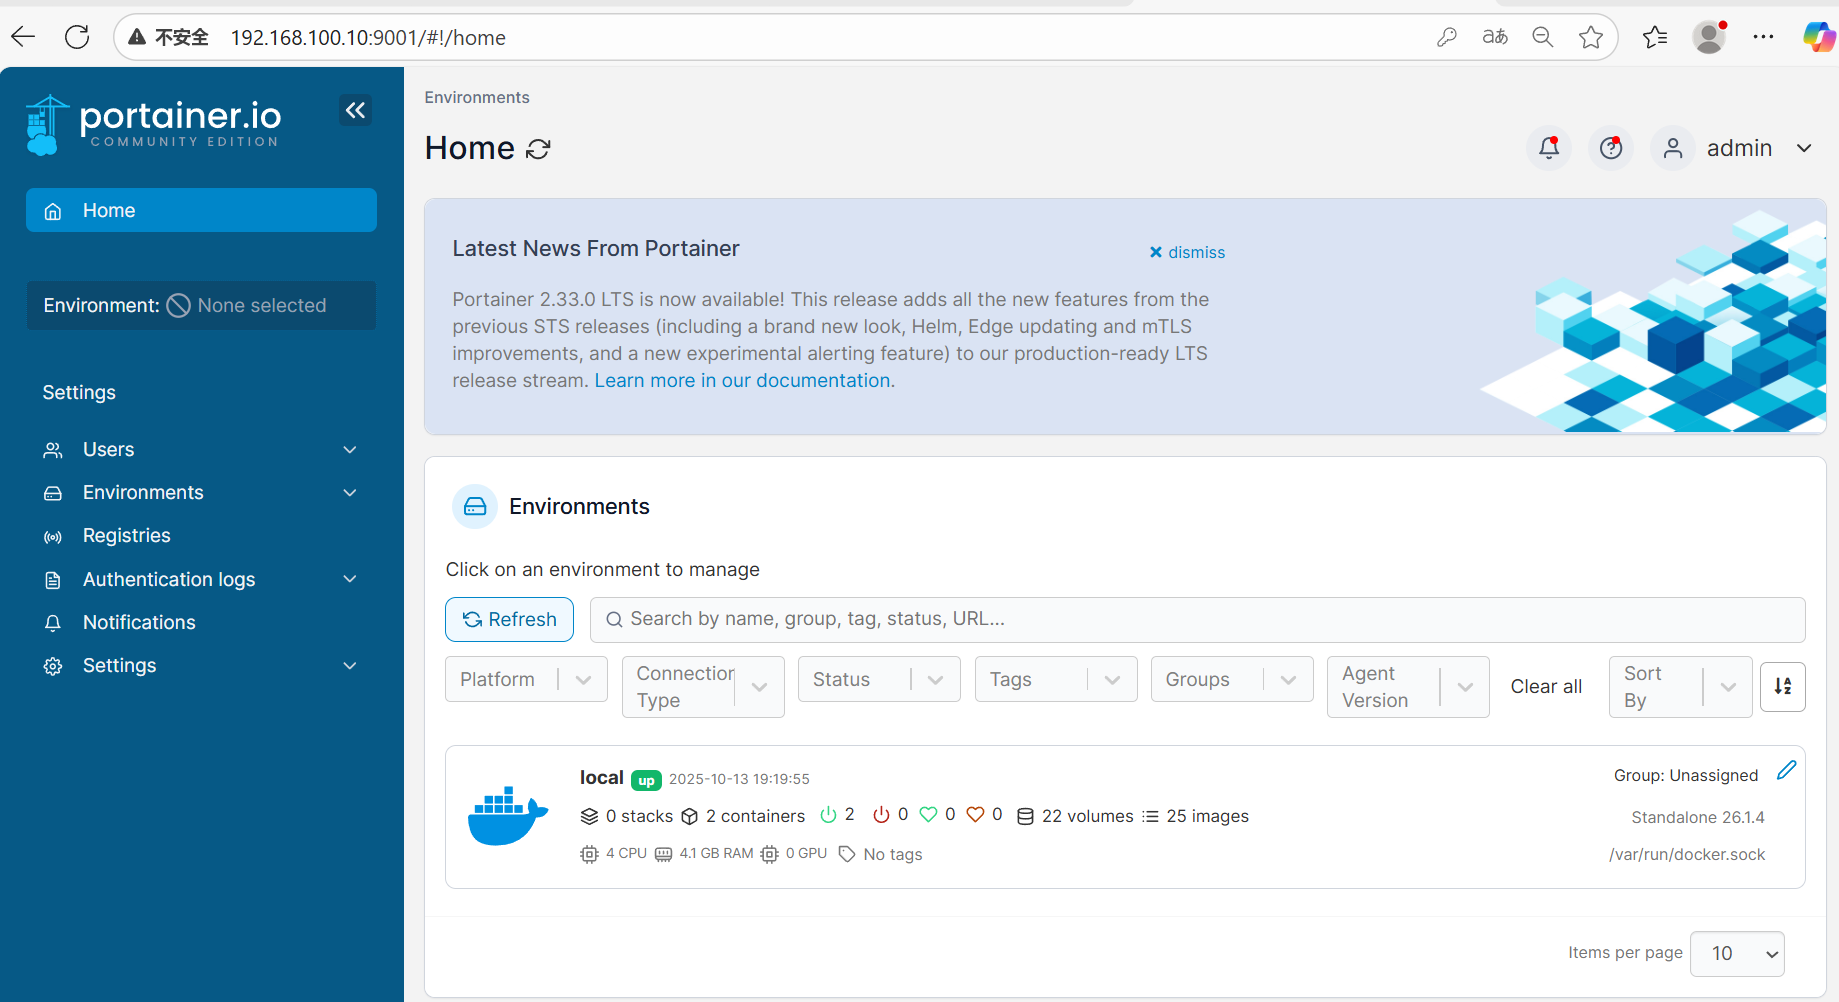Expand Authentication logs section chevron
The image size is (1839, 1002).
350,580
